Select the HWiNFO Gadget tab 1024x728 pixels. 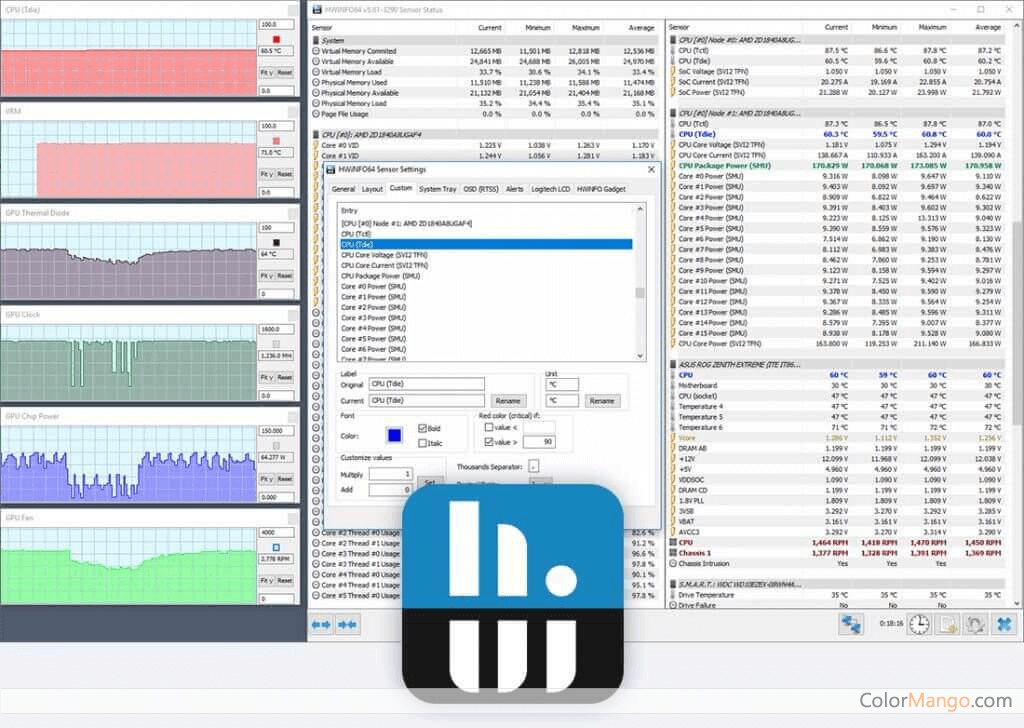coord(601,189)
